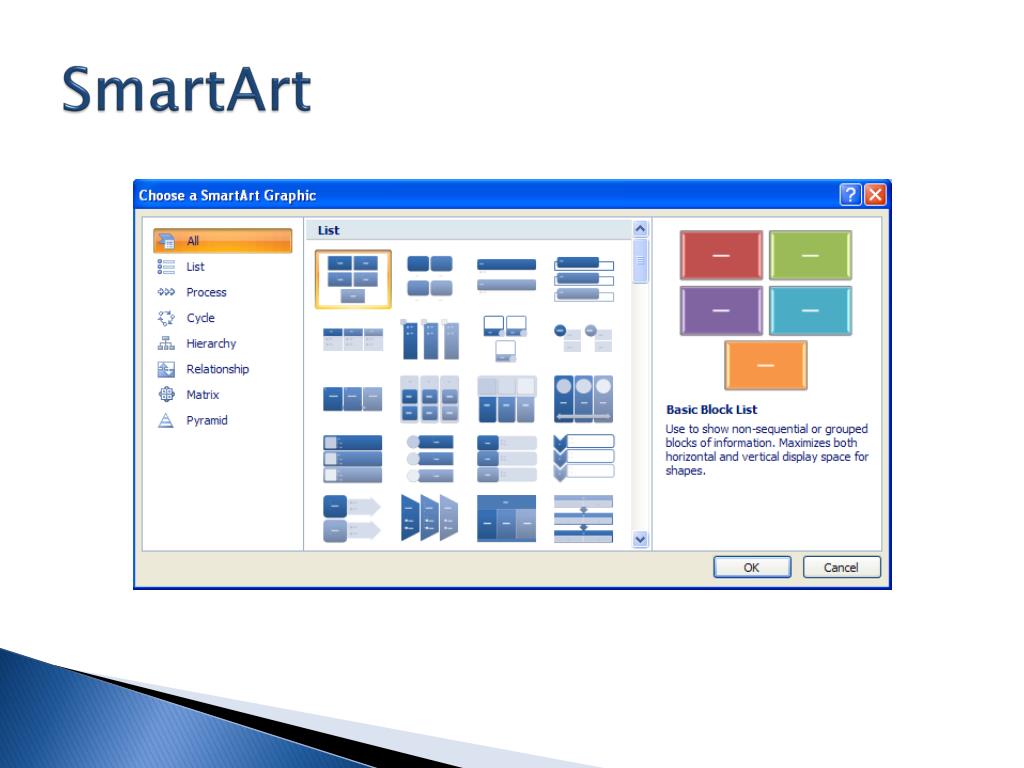Viewport: 1024px width, 768px height.
Task: Choose Vertical Block List layout
Action: pos(506,459)
